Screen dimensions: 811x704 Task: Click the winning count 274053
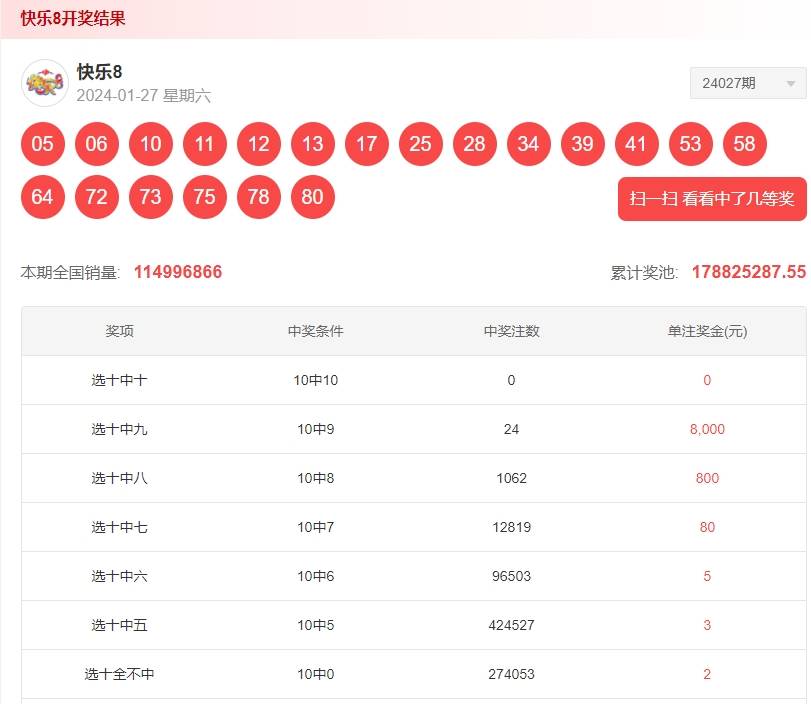512,674
